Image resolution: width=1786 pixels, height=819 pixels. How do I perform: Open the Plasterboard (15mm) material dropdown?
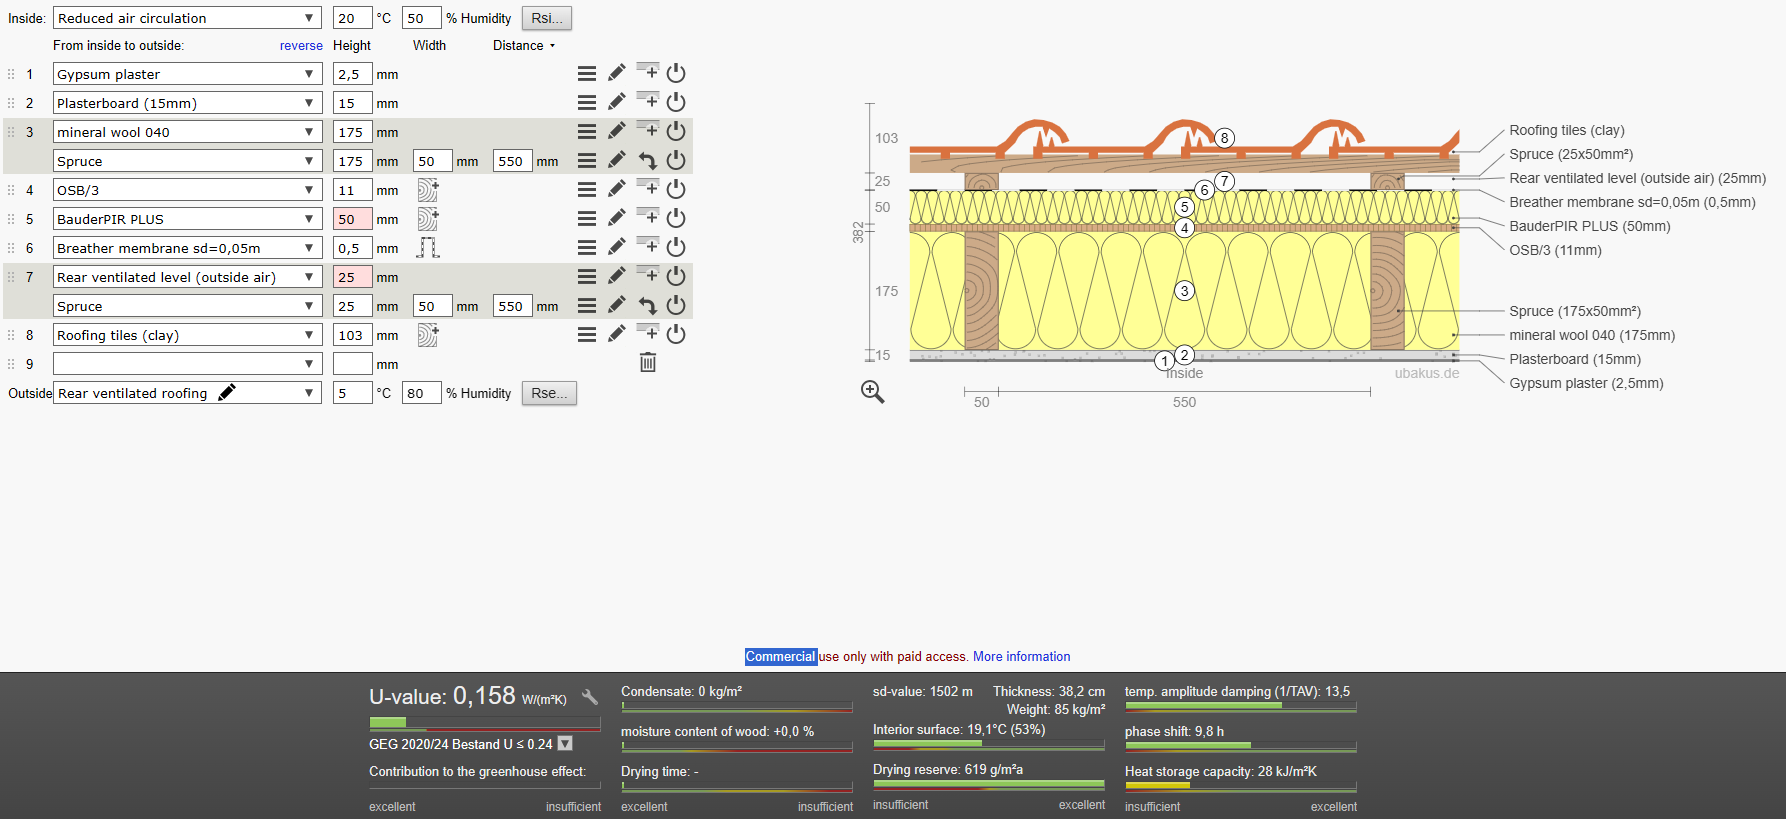click(x=187, y=103)
